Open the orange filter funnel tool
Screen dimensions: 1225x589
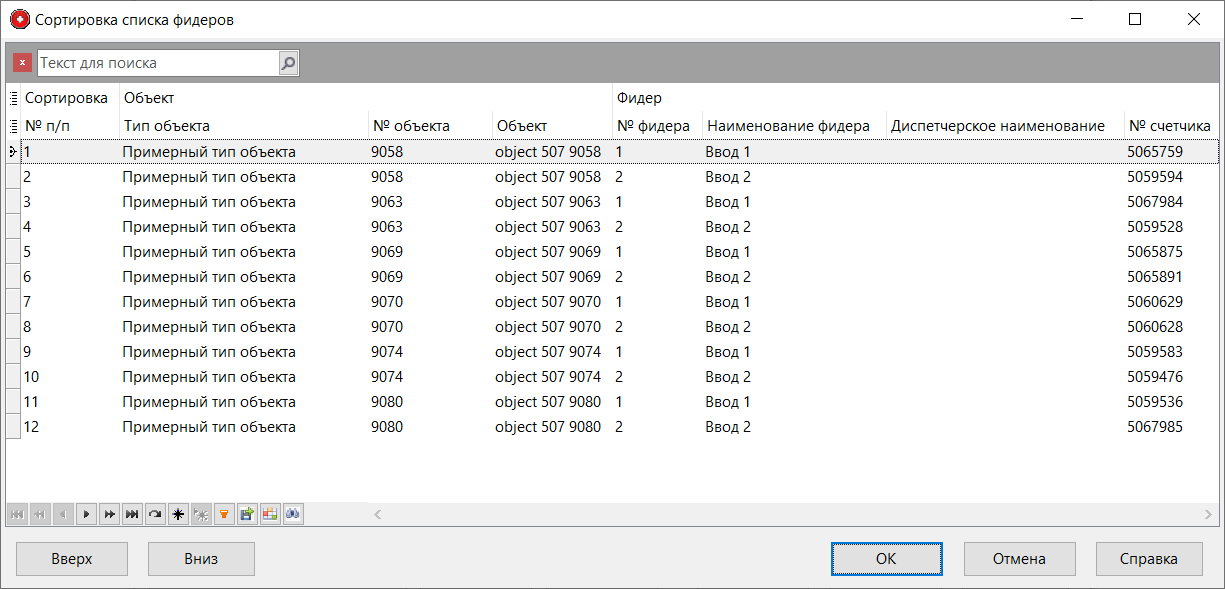pos(224,514)
